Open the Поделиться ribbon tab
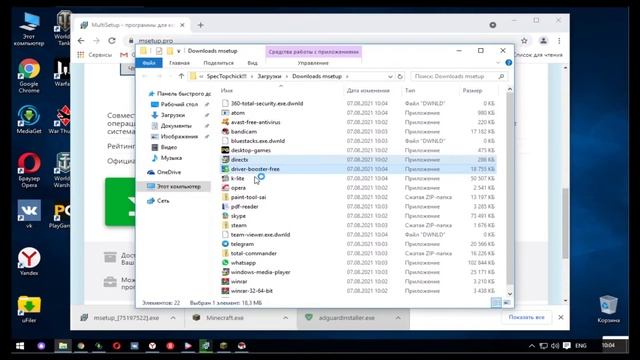Image resolution: width=640 pixels, height=360 pixels. 218,63
